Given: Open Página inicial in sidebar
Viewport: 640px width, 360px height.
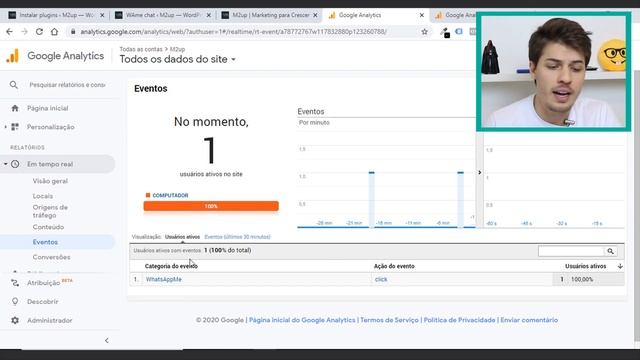Looking at the screenshot, I should pyautogui.click(x=47, y=108).
